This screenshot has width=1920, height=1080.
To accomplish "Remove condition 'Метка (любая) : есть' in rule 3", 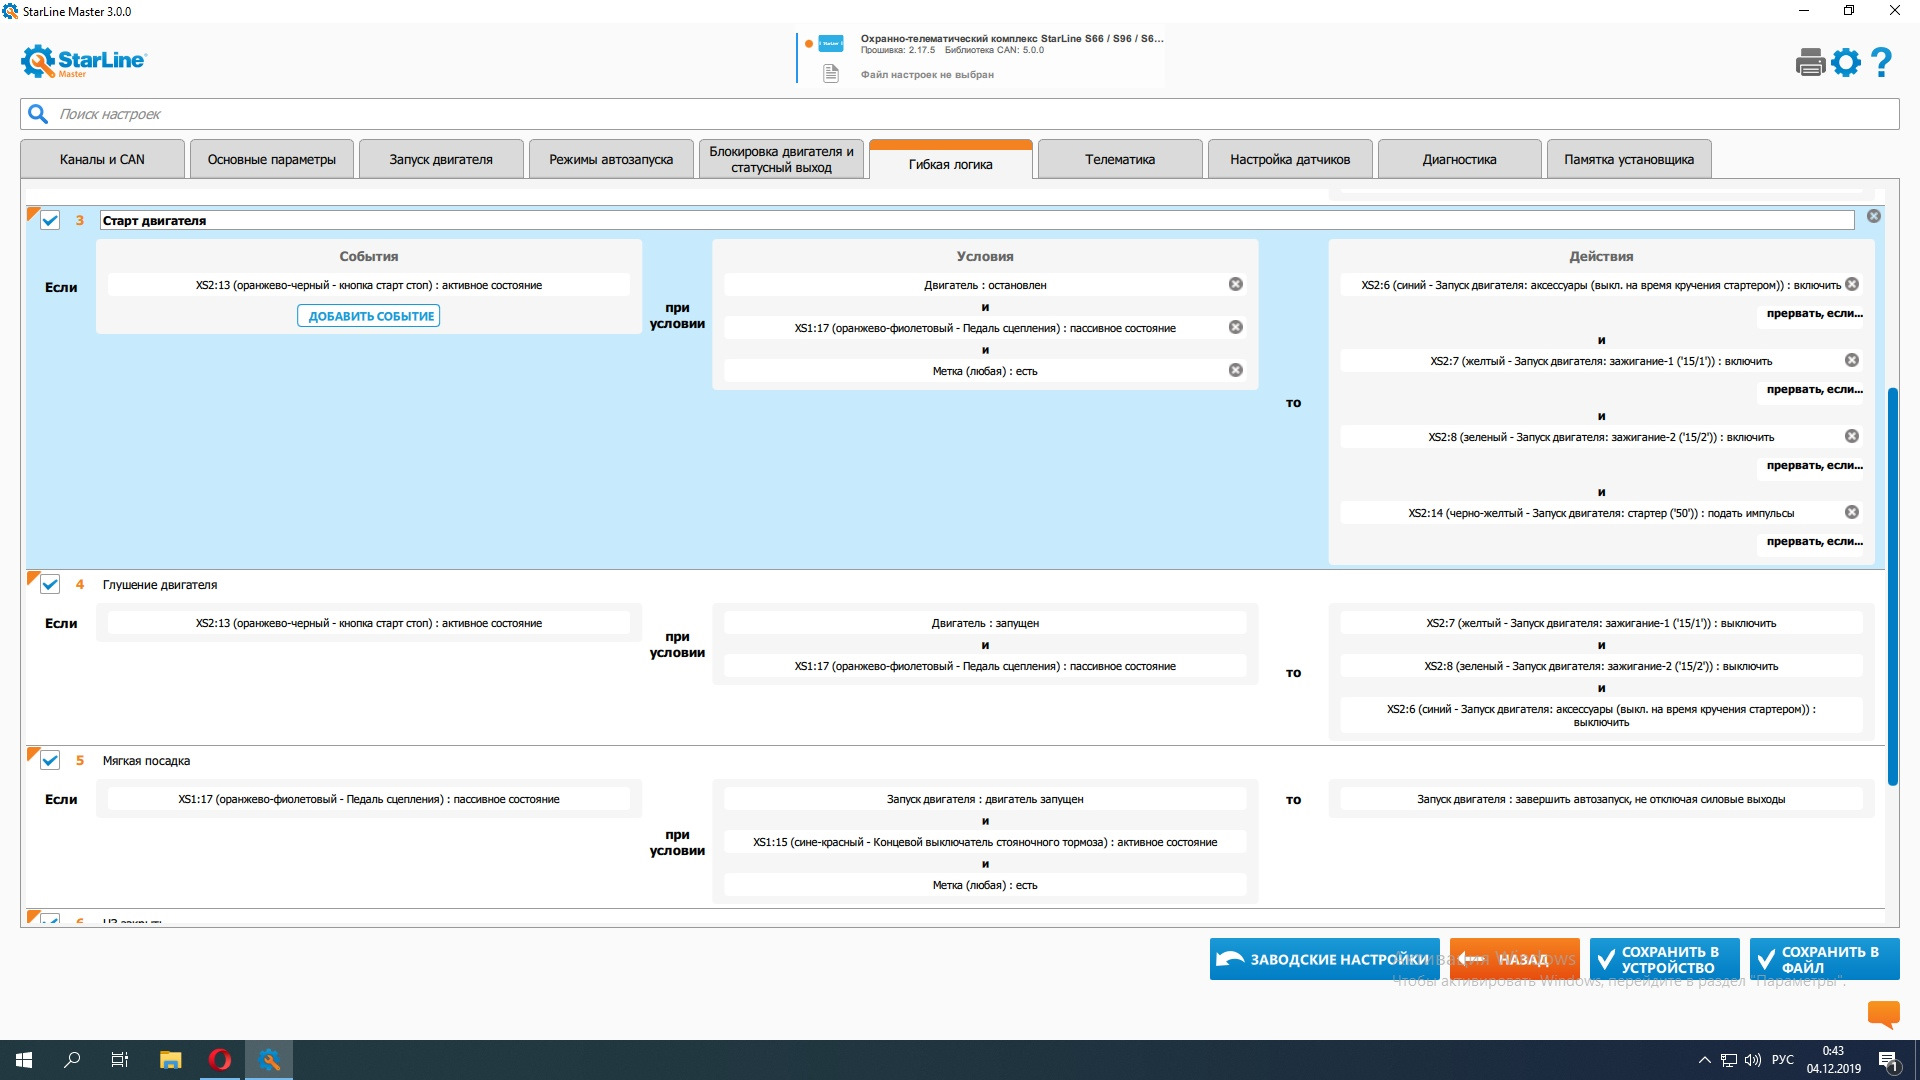I will pos(1236,370).
